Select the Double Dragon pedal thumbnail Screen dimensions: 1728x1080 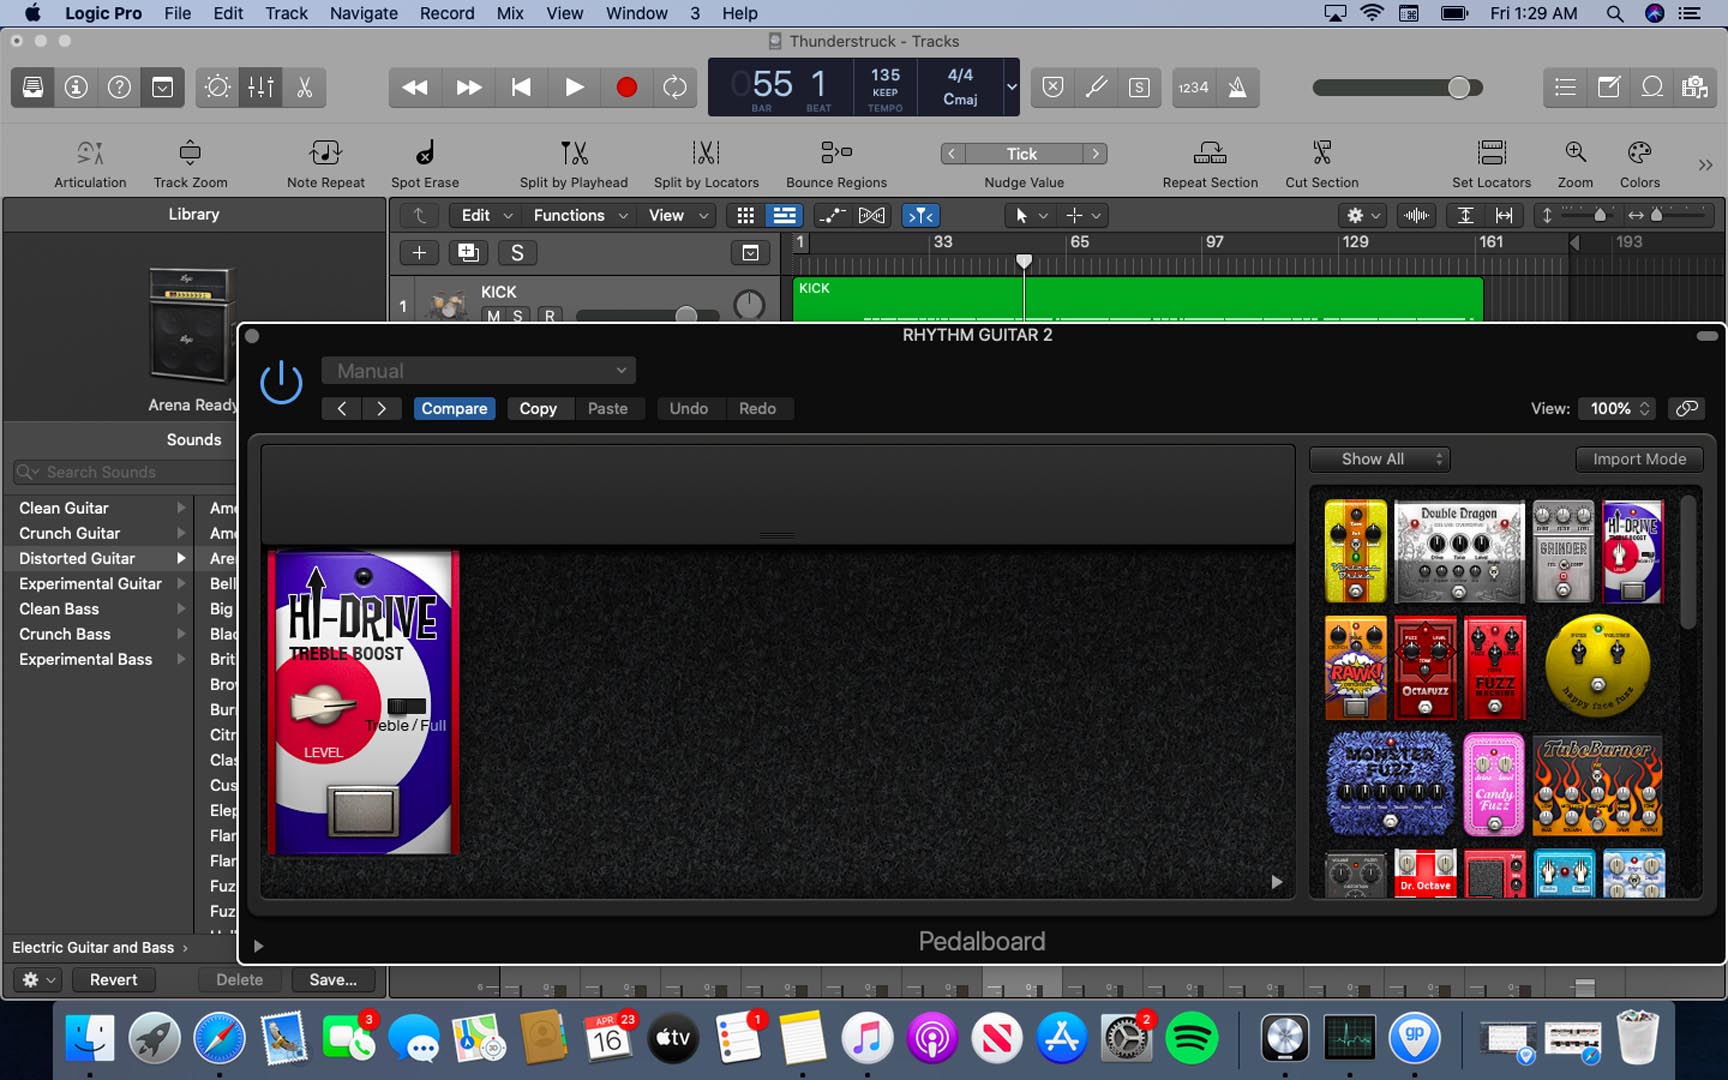[1459, 551]
